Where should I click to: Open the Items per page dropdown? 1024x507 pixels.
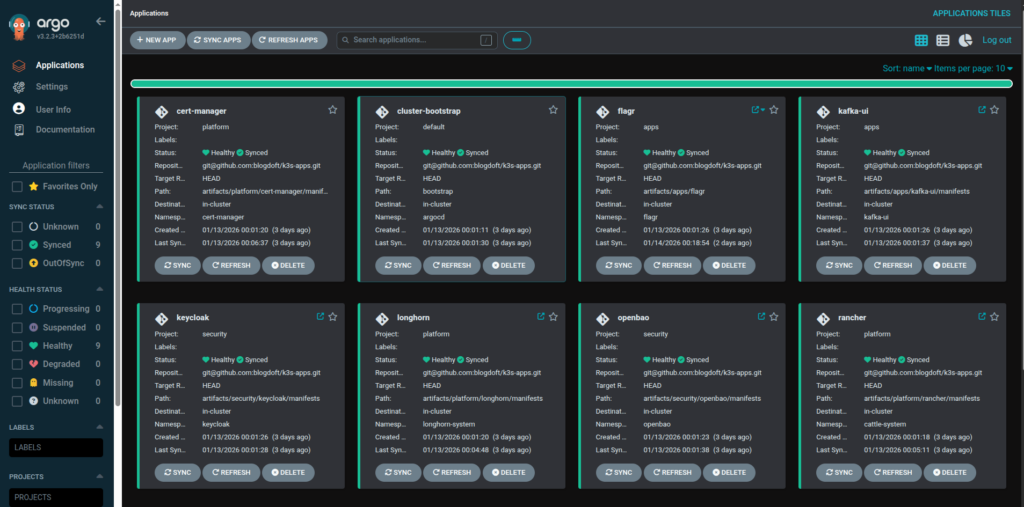tap(977, 68)
